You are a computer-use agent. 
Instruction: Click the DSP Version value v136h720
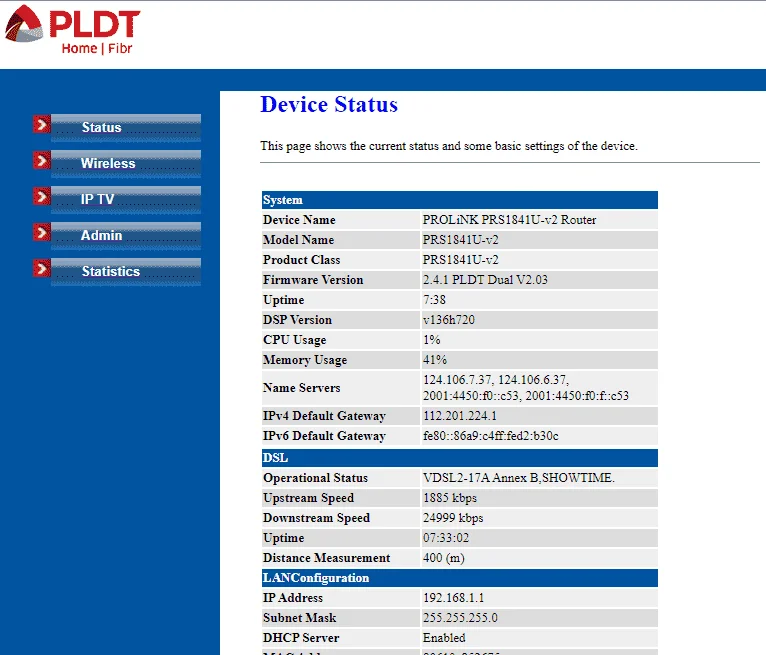(448, 320)
